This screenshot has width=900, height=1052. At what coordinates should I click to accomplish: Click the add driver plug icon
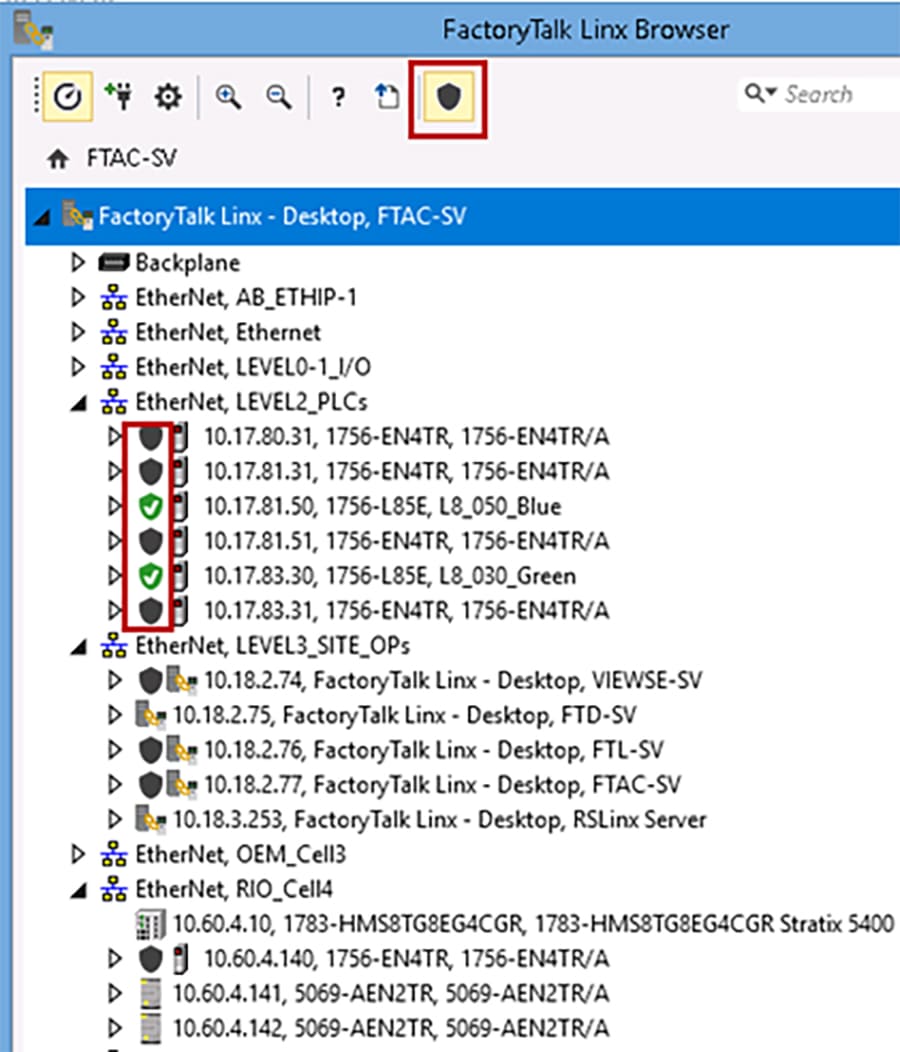pyautogui.click(x=119, y=97)
